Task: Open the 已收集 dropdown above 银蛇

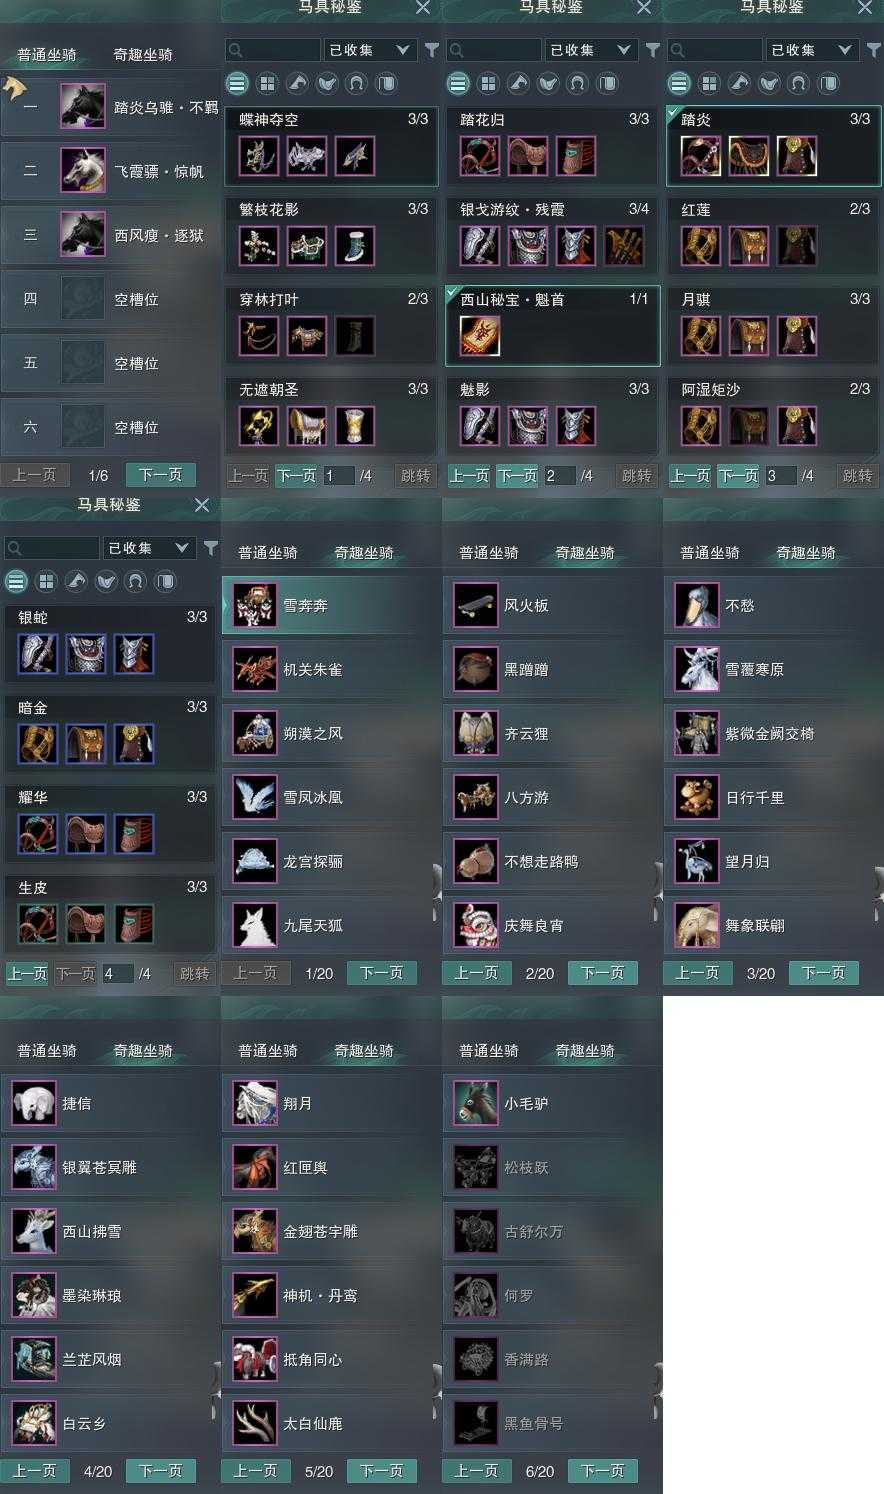Action: pos(148,548)
